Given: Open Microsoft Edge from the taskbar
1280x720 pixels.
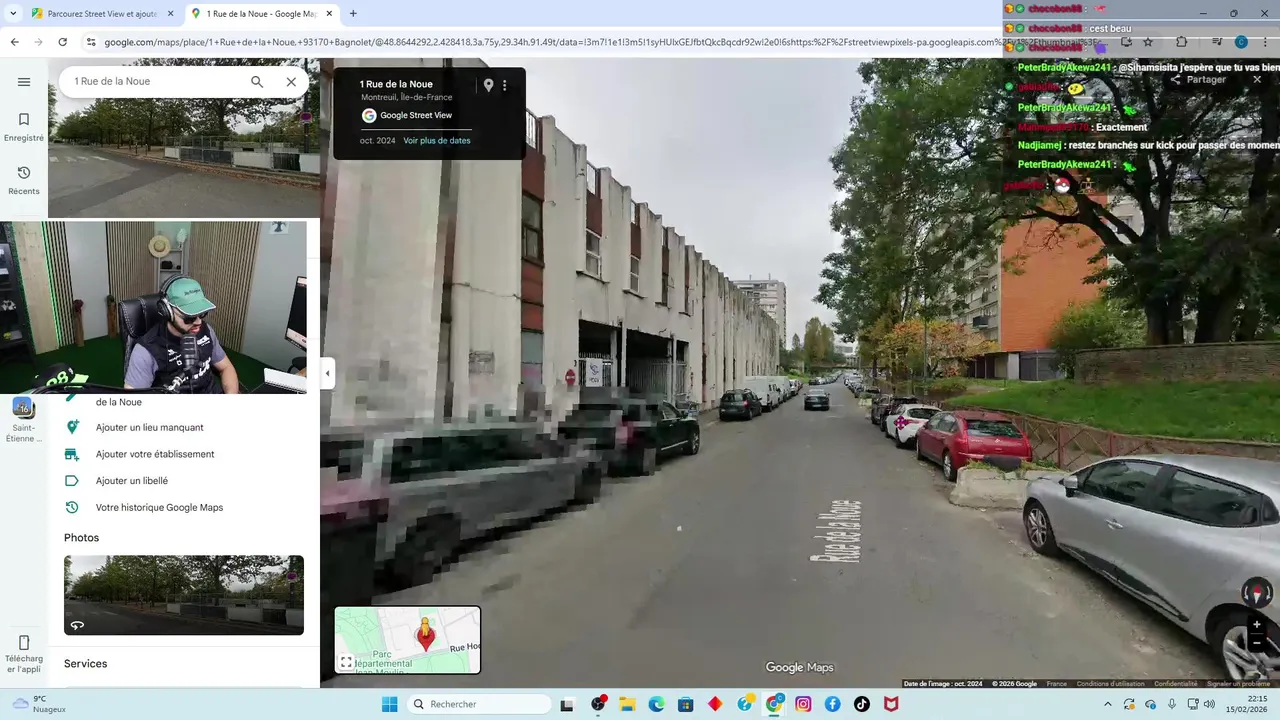Looking at the screenshot, I should (x=656, y=704).
